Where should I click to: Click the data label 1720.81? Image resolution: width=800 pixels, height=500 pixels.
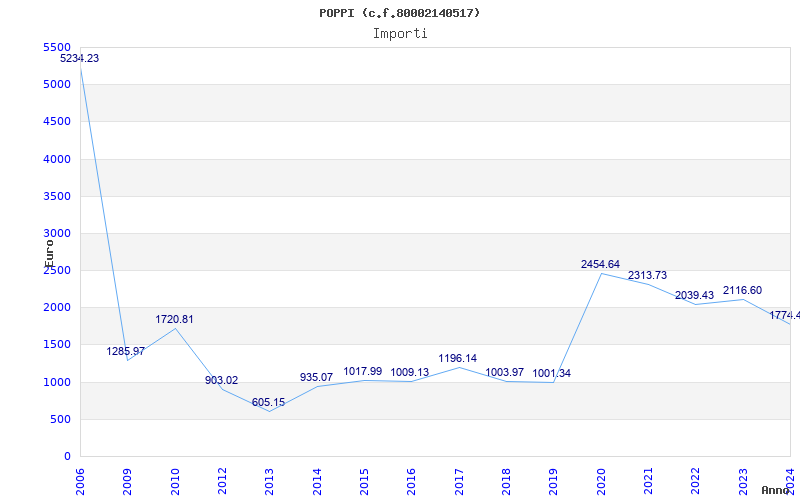click(x=174, y=319)
